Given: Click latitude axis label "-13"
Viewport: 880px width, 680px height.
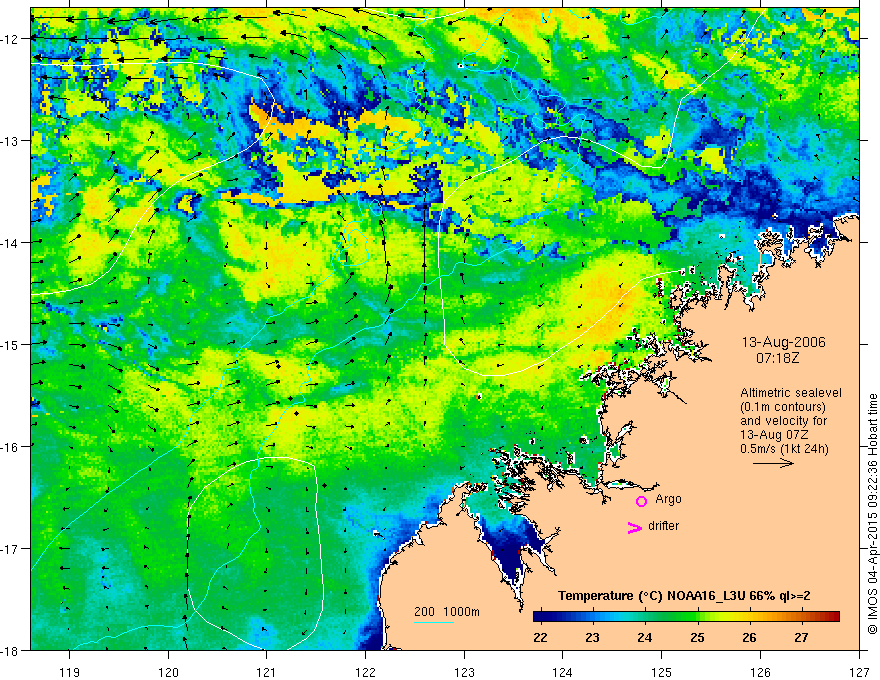Looking at the screenshot, I should pos(10,141).
